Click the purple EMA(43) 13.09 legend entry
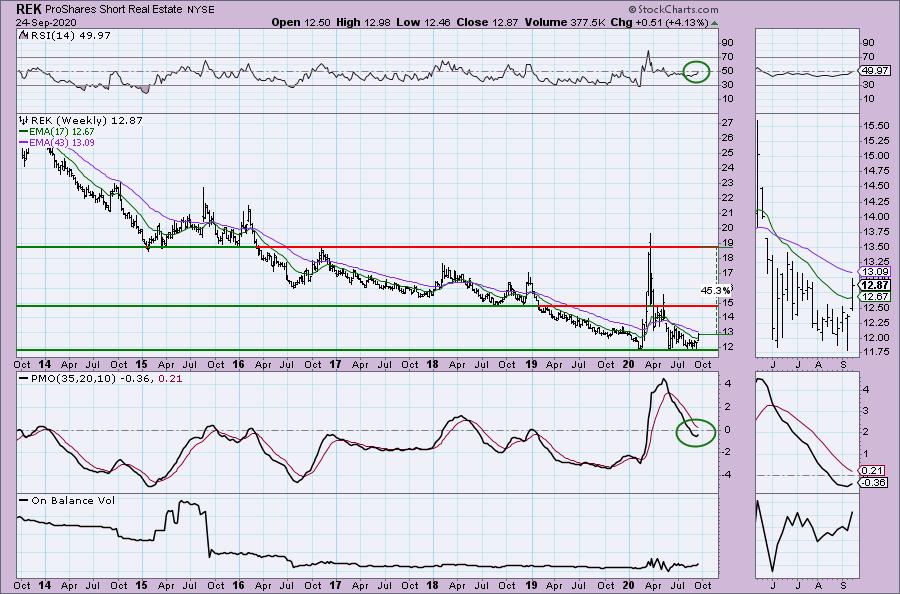Image resolution: width=900 pixels, height=594 pixels. (56, 142)
